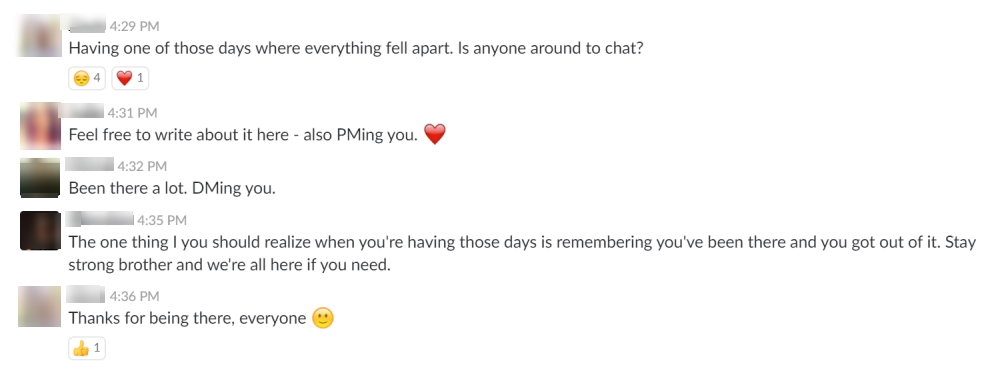Click the heart emoji in PMing message
The image size is (996, 375).
tap(434, 134)
